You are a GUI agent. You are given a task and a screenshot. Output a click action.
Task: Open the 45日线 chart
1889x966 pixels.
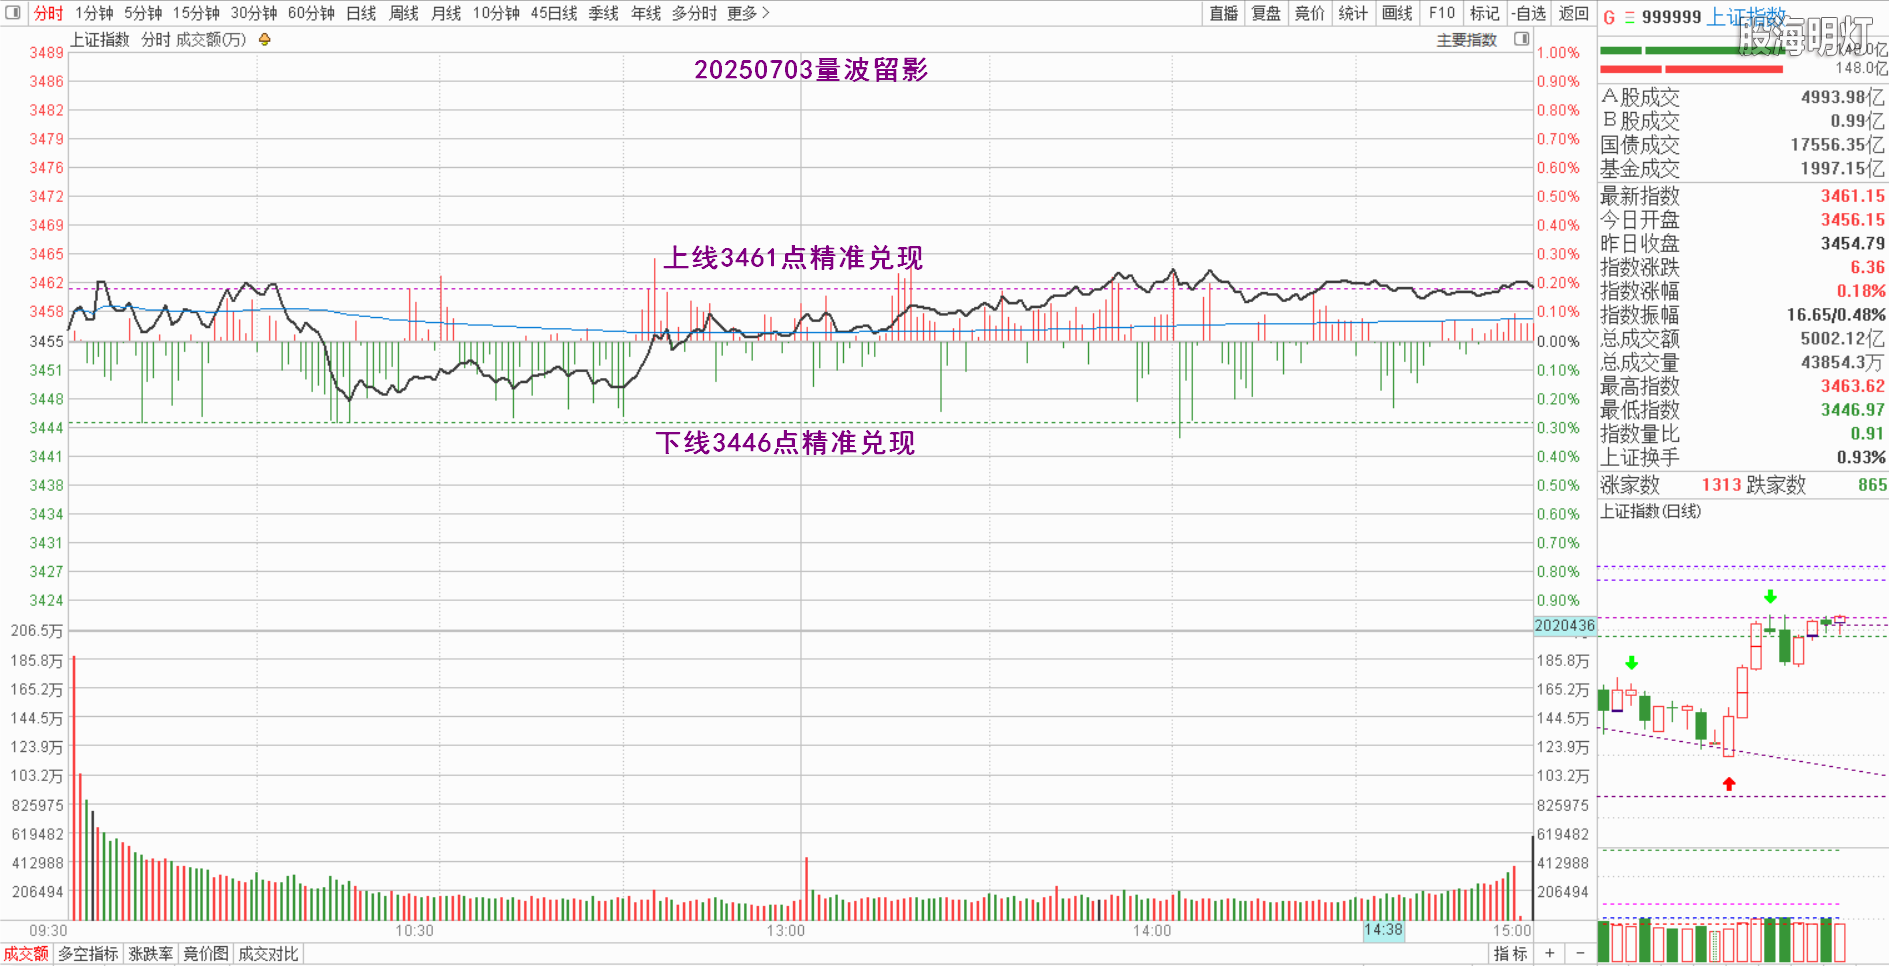click(554, 13)
